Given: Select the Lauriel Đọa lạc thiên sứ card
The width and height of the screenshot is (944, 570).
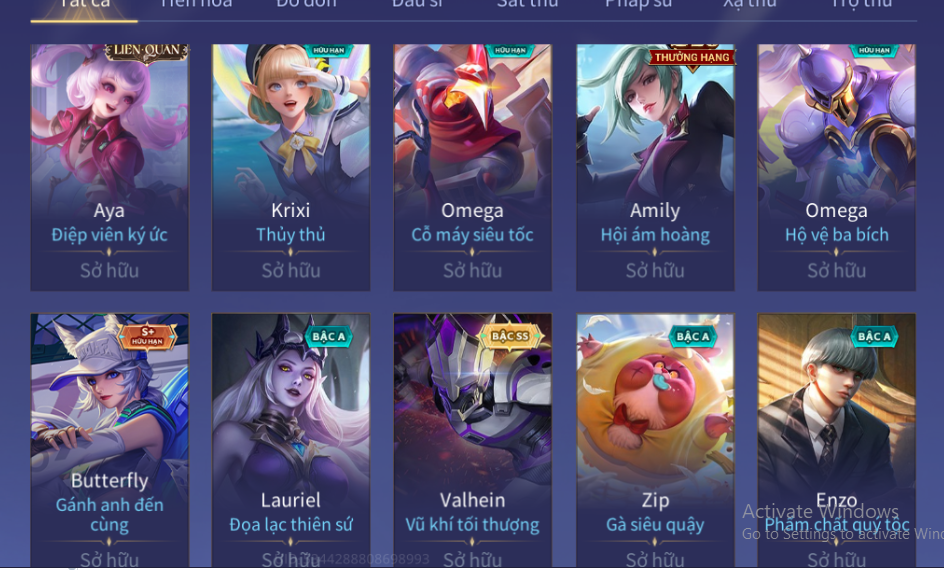Looking at the screenshot, I should 291,441.
